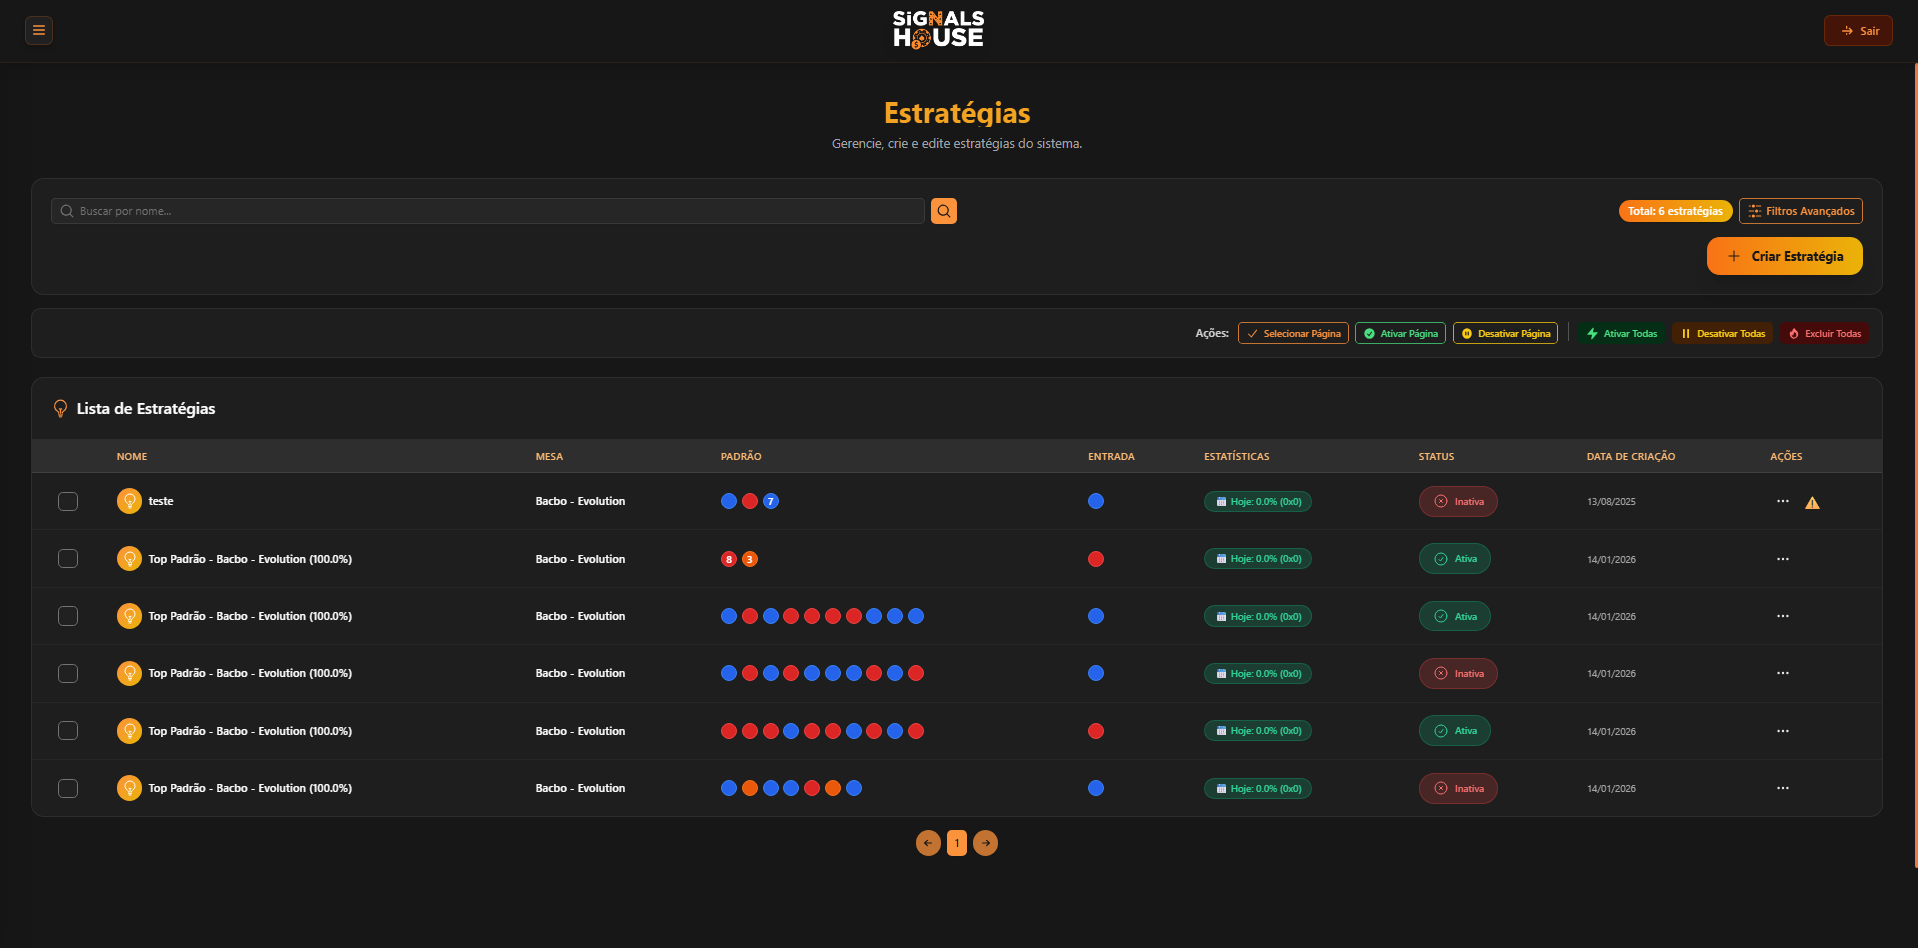The height and width of the screenshot is (948, 1918).
Task: Click the warning triangle on teste row
Action: (1812, 503)
